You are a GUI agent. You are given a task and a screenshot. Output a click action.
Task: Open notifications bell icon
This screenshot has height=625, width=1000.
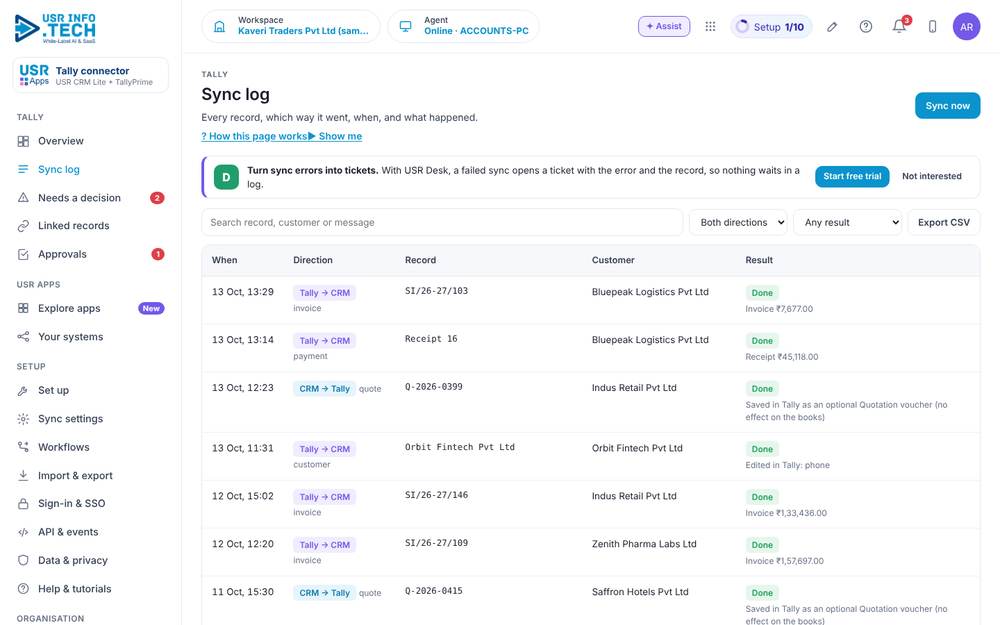coord(899,26)
